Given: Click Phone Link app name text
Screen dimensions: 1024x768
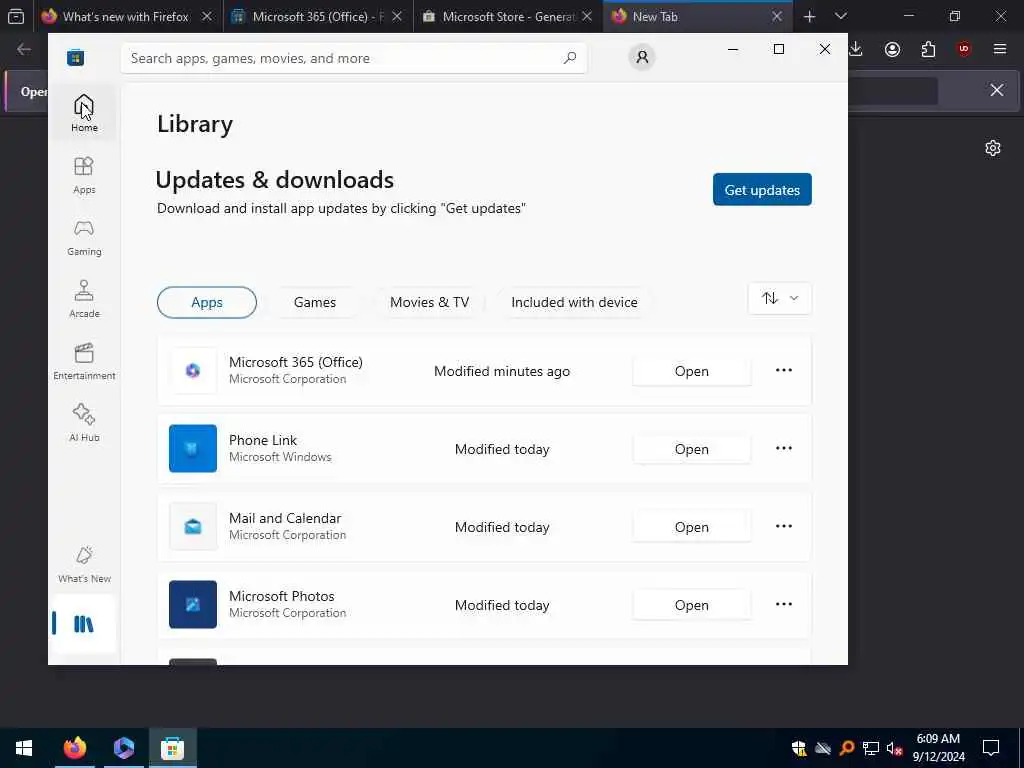Looking at the screenshot, I should click(263, 440).
